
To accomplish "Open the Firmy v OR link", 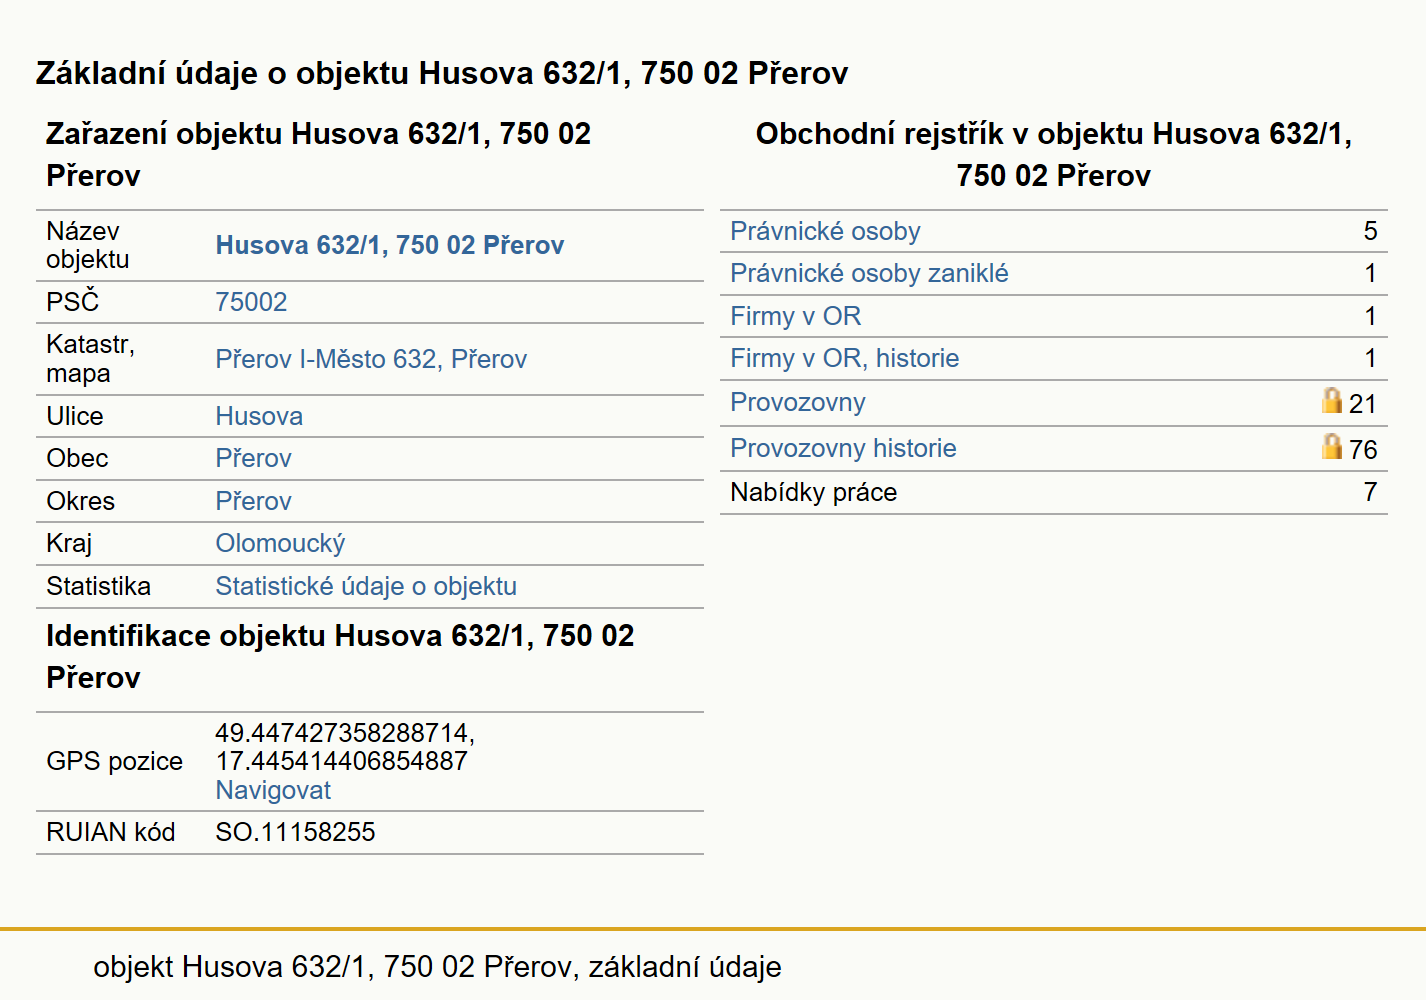I will pos(796,316).
